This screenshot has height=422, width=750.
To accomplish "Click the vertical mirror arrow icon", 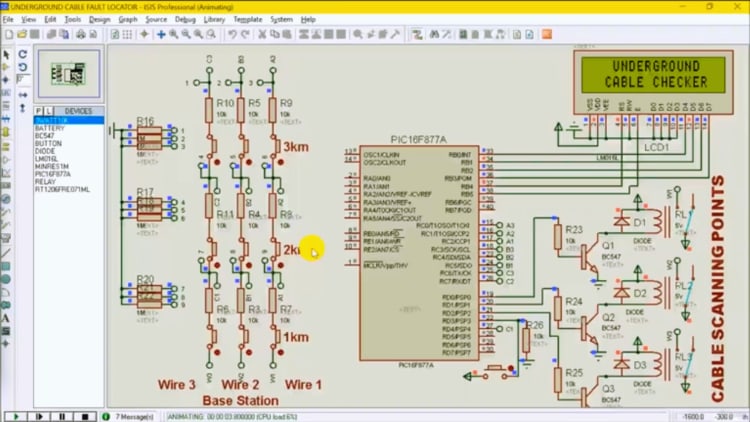I will 22,108.
